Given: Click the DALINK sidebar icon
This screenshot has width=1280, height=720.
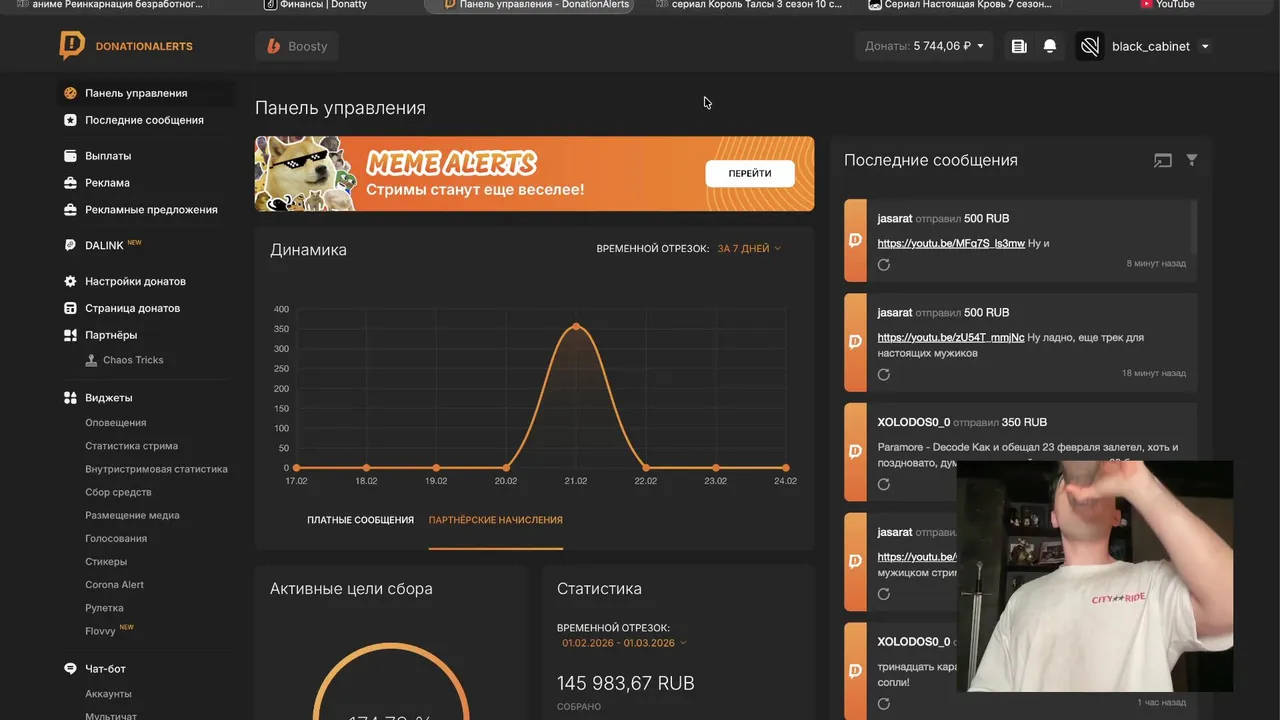Looking at the screenshot, I should 70,245.
